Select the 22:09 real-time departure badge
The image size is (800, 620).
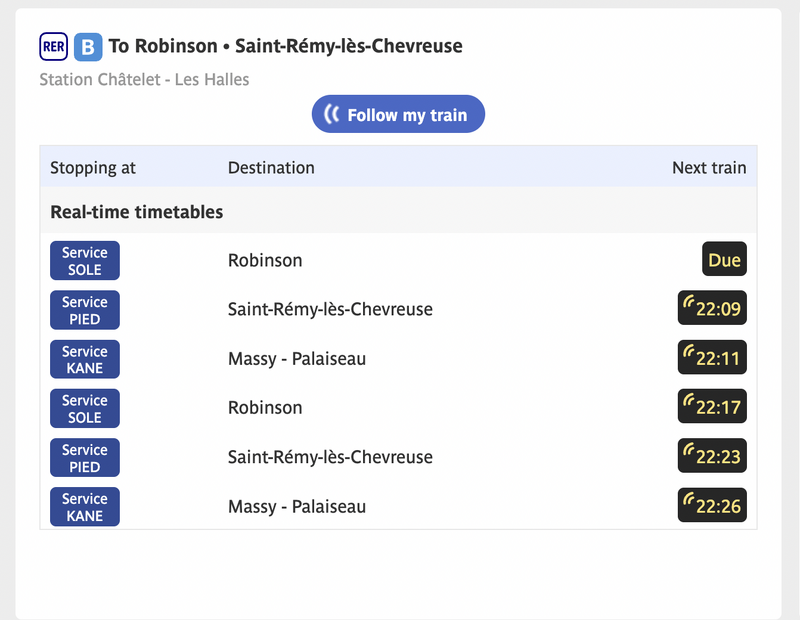[x=712, y=309]
